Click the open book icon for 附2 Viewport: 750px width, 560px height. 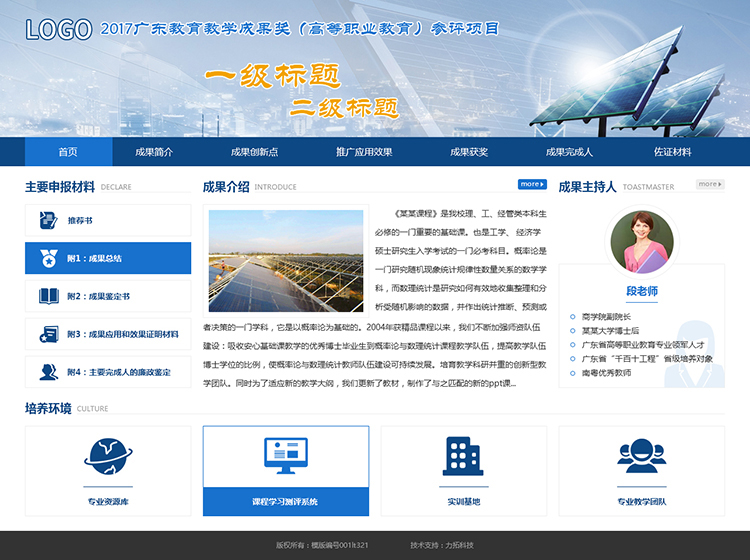tap(48, 296)
